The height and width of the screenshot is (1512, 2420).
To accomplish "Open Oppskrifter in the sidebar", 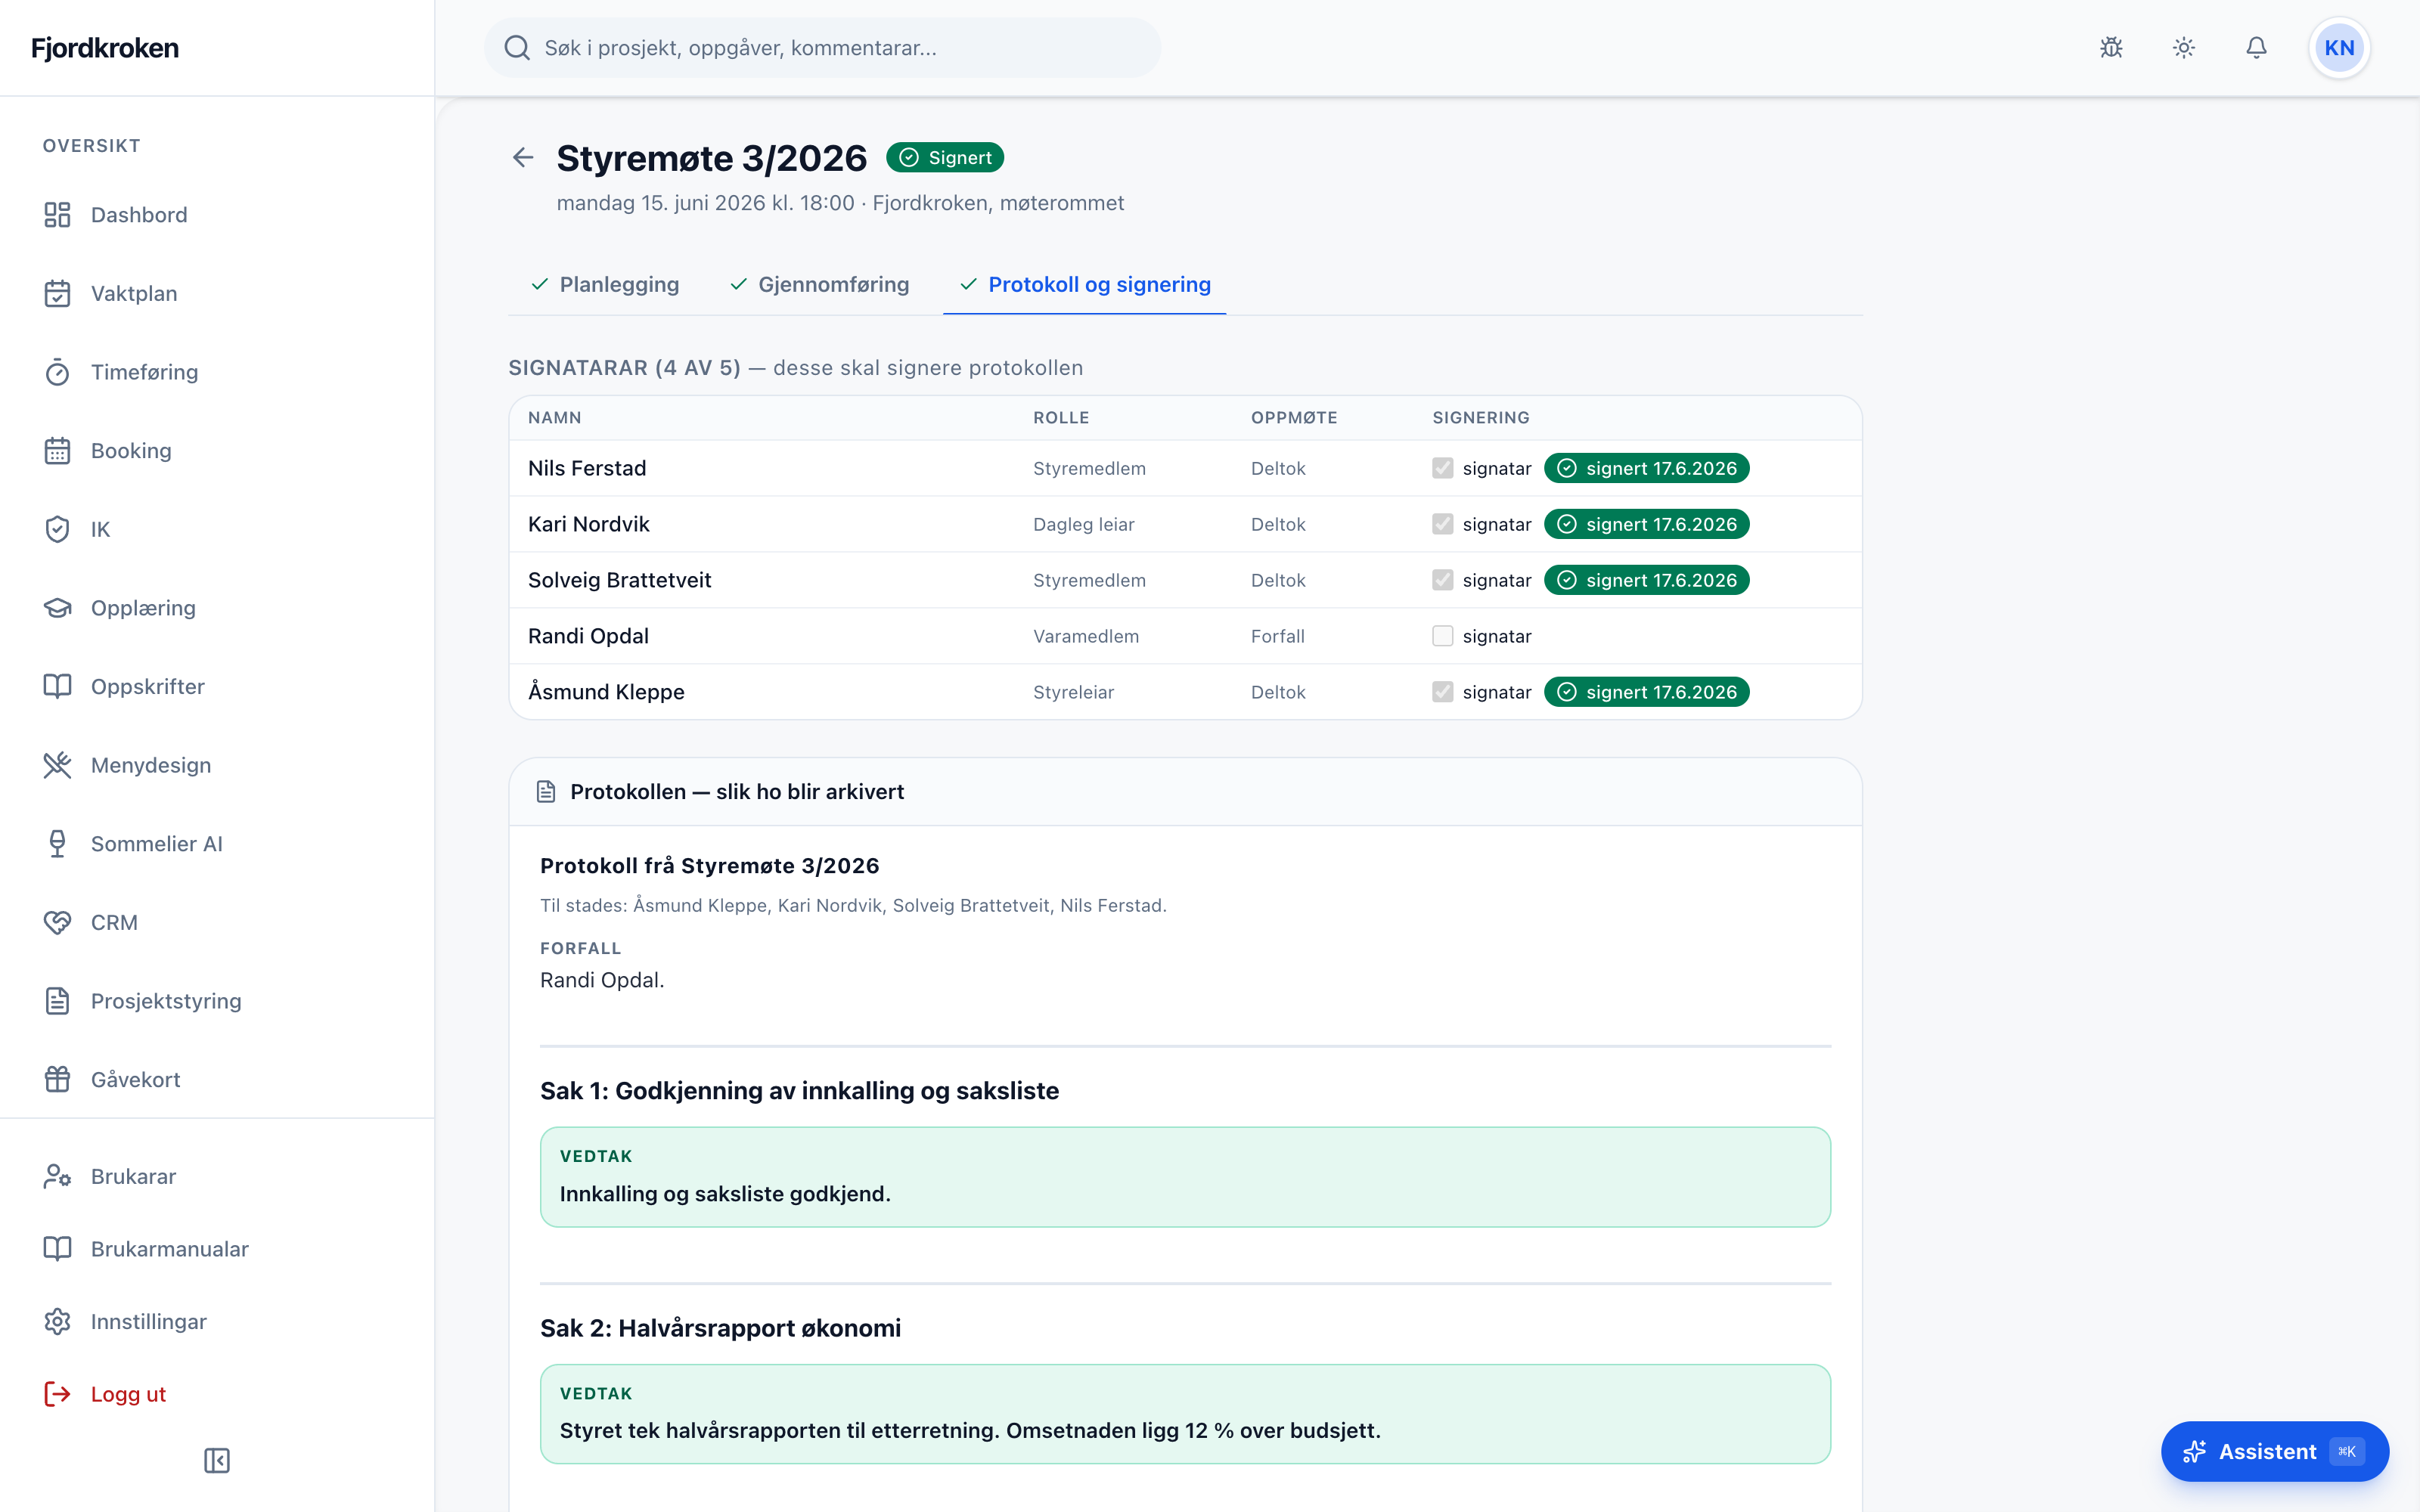I will tap(217, 687).
